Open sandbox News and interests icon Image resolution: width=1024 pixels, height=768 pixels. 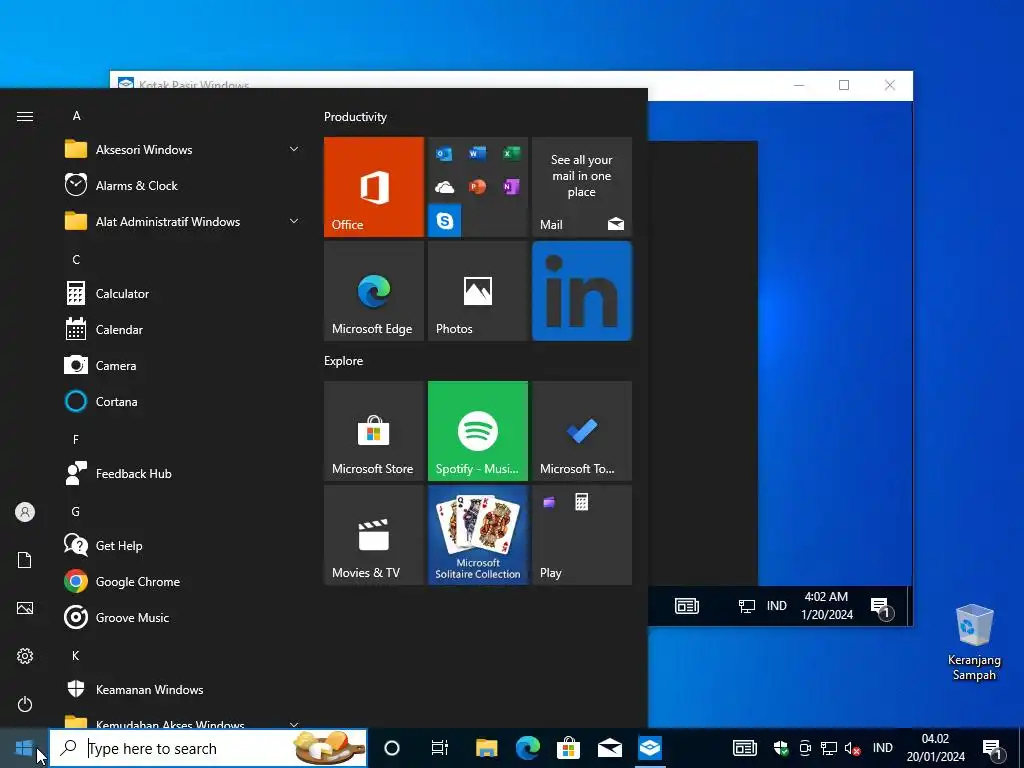[x=687, y=606]
